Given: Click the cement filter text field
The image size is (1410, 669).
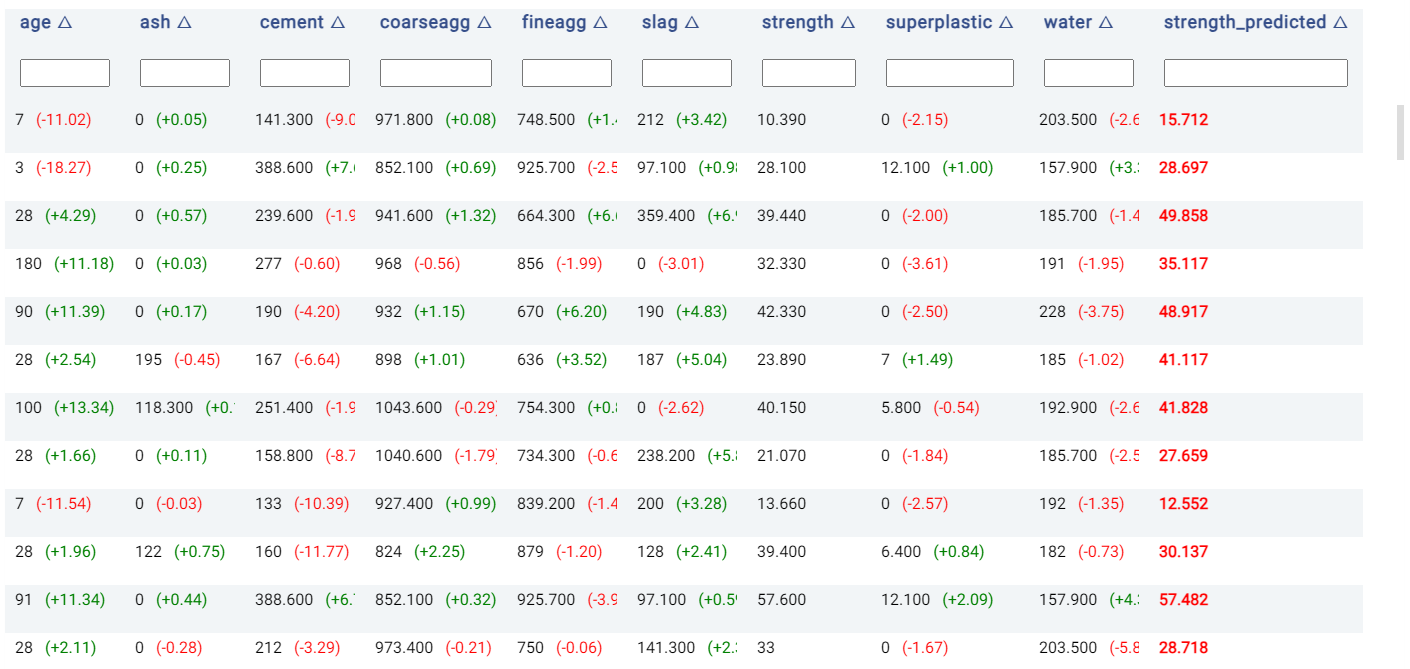Looking at the screenshot, I should pos(305,73).
